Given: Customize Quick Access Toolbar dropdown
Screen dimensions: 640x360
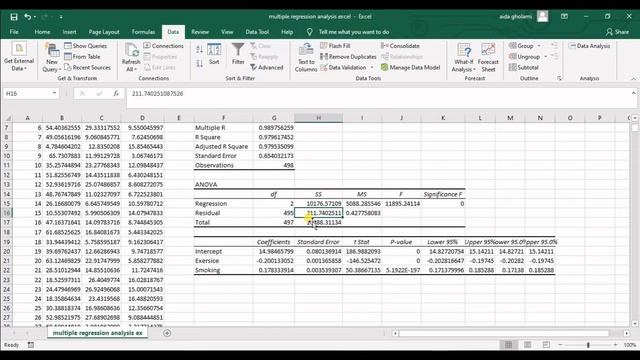Looking at the screenshot, I should click(x=61, y=17).
